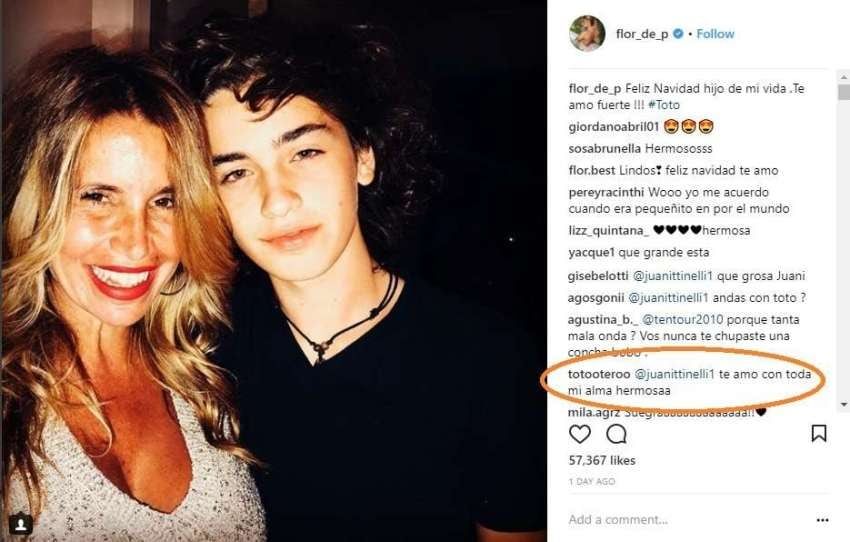
Task: Click the Add a comment field
Action: [680, 520]
